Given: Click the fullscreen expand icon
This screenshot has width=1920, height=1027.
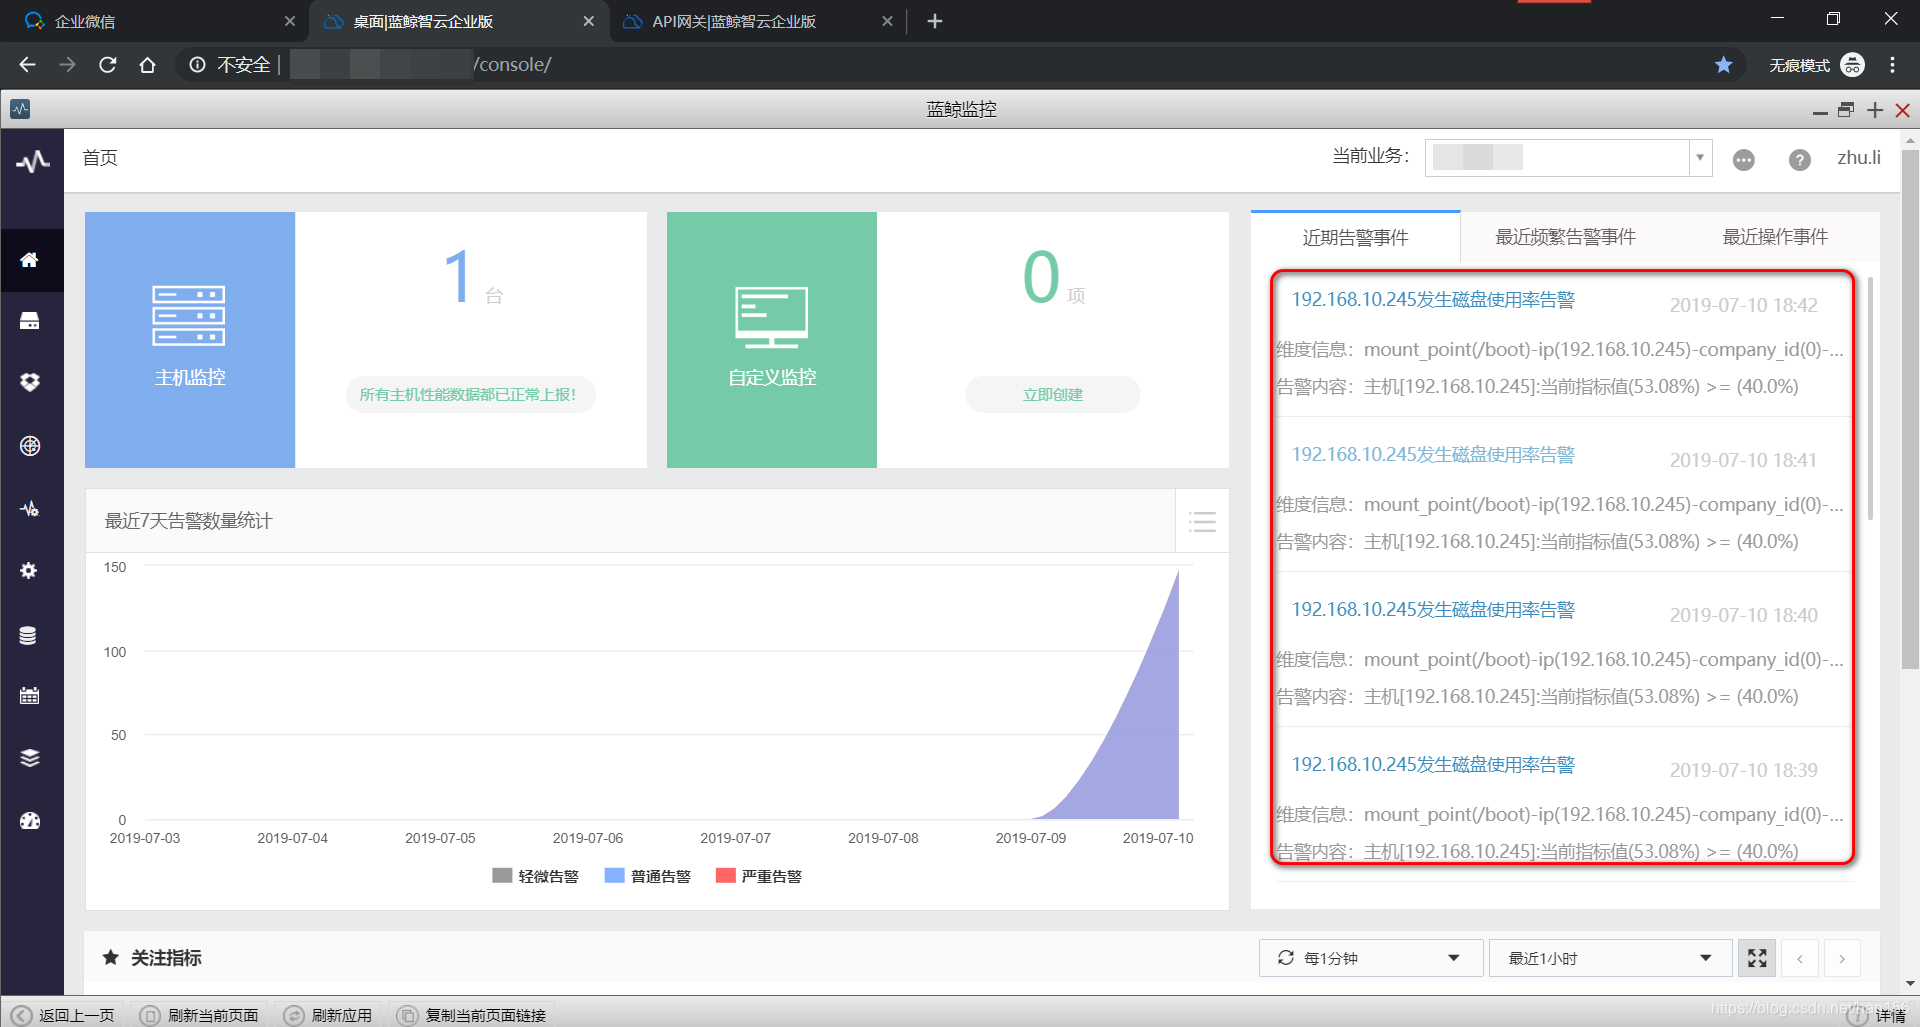Looking at the screenshot, I should pyautogui.click(x=1757, y=958).
